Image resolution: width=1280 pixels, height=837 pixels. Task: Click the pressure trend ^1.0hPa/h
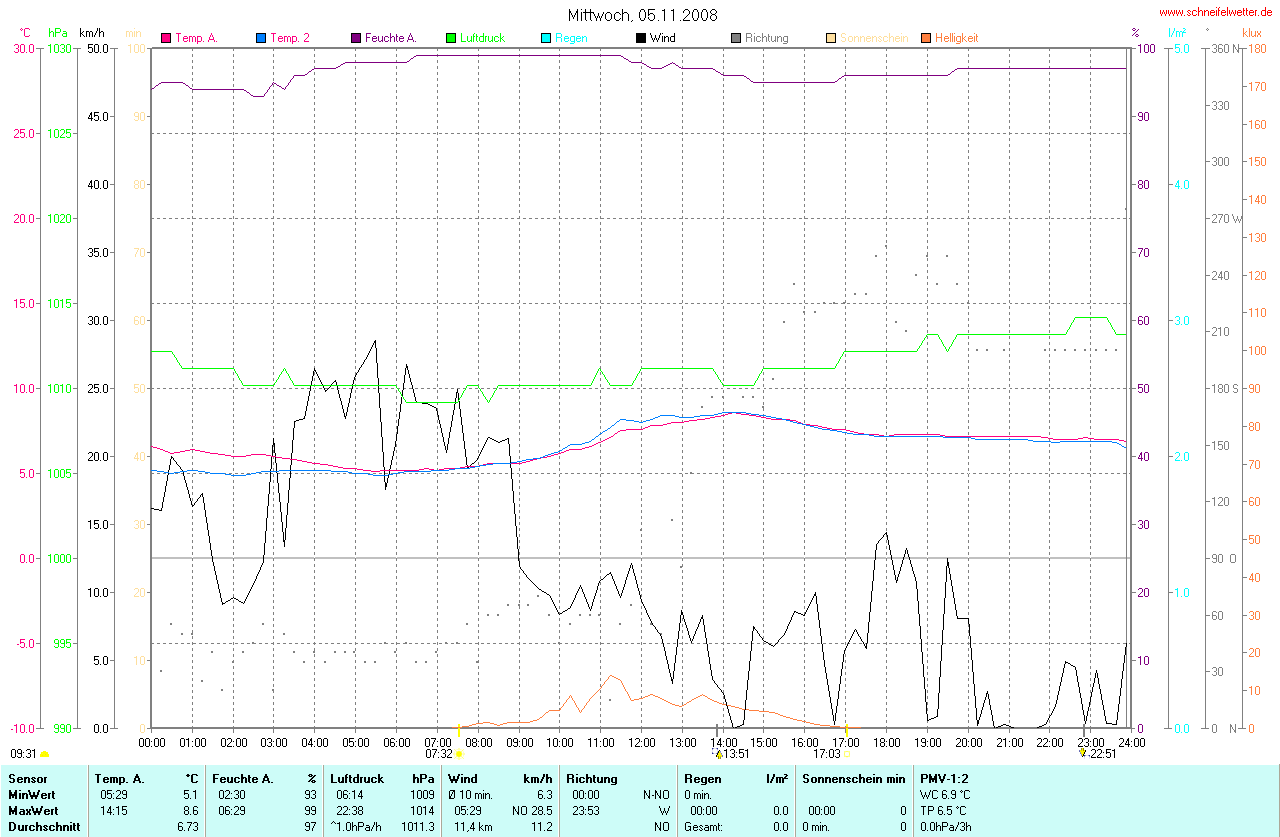[x=358, y=827]
